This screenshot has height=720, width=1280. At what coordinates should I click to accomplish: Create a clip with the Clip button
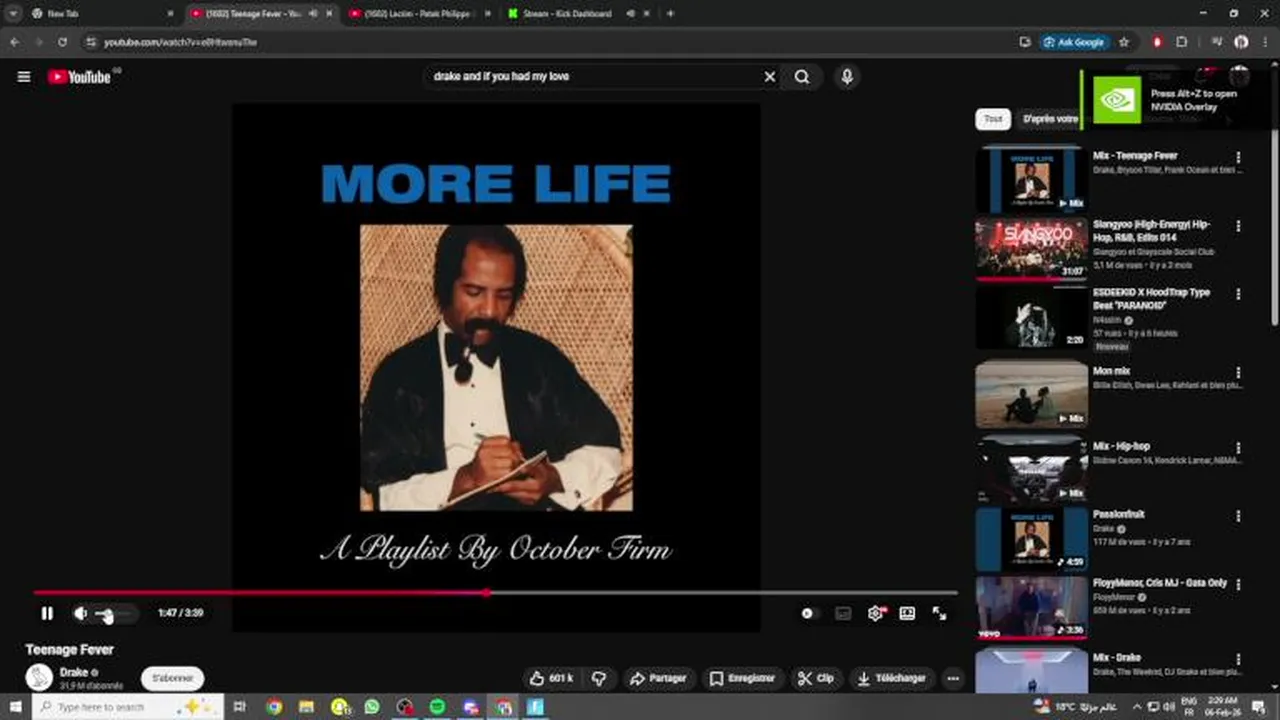point(816,678)
